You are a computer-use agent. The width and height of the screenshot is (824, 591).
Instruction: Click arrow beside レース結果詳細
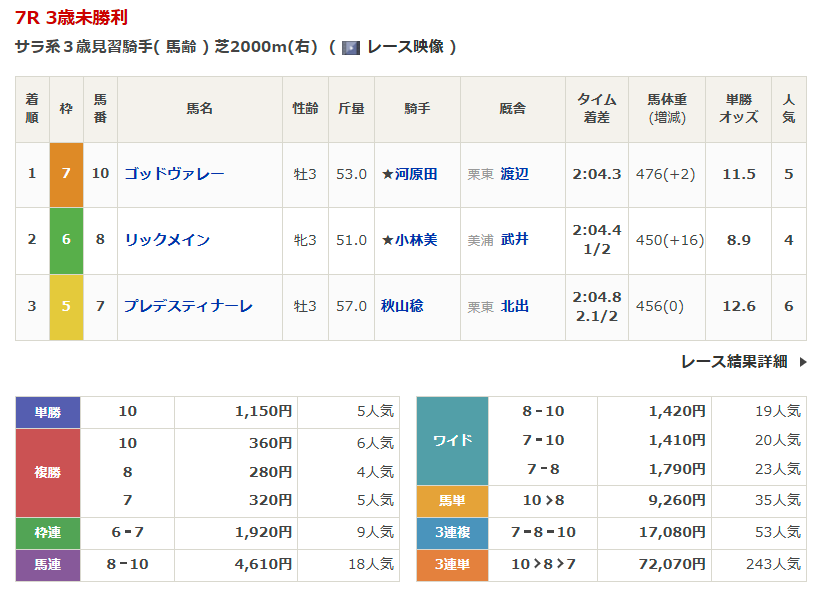coord(802,362)
